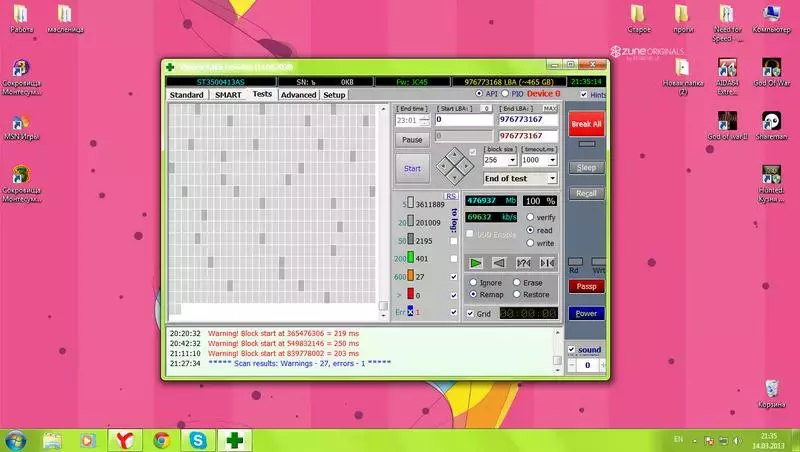
Task: Click the right arrow of the diamond navigator
Action: pos(465,166)
